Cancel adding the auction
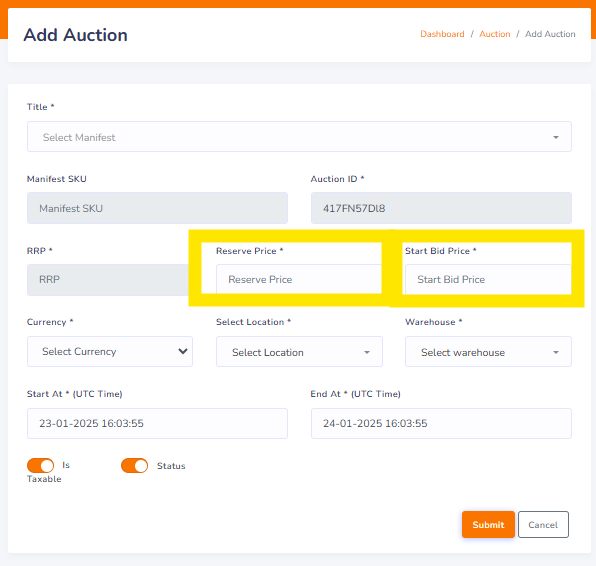 click(x=543, y=525)
